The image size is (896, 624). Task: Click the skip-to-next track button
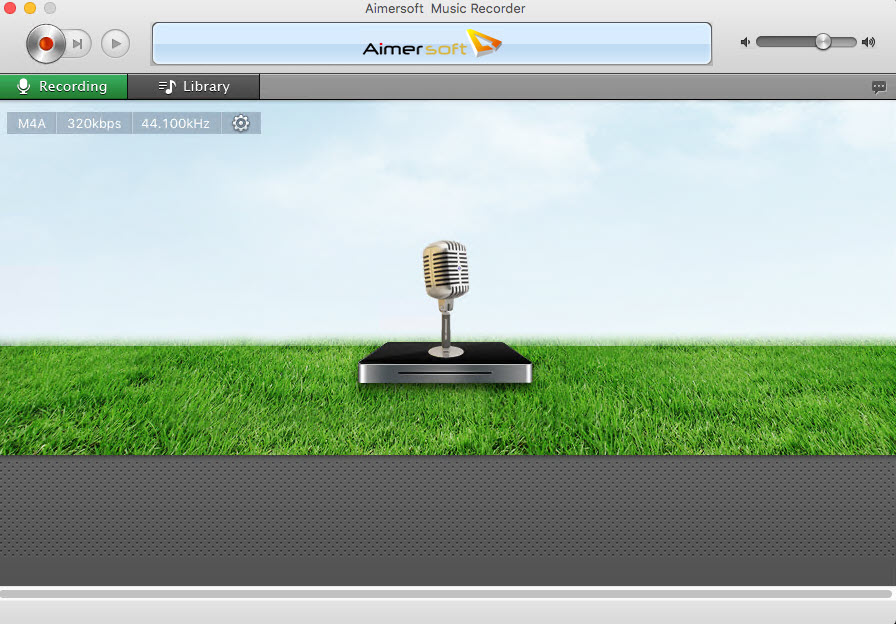coord(79,43)
